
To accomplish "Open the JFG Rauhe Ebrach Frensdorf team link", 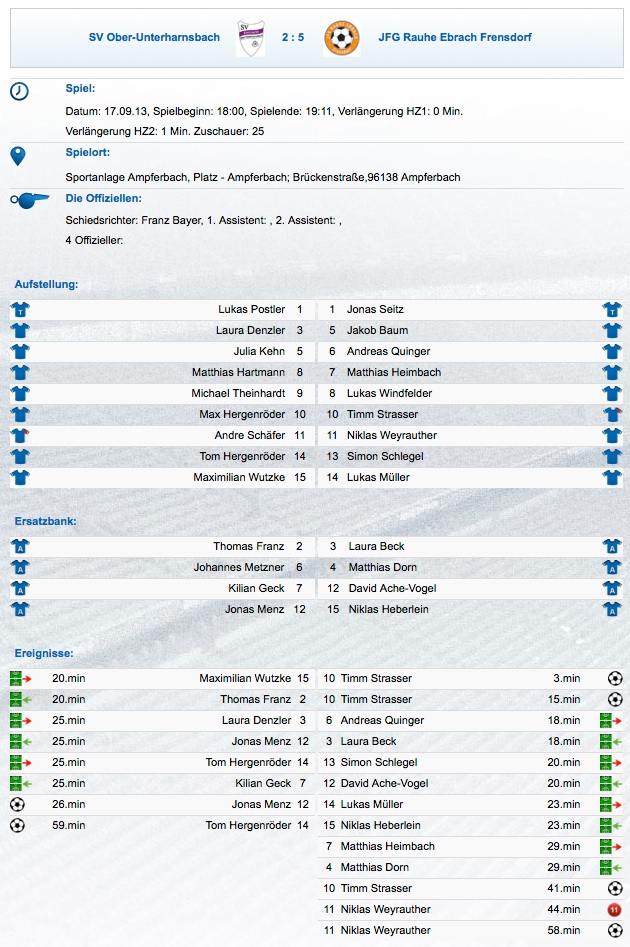I will pos(455,37).
